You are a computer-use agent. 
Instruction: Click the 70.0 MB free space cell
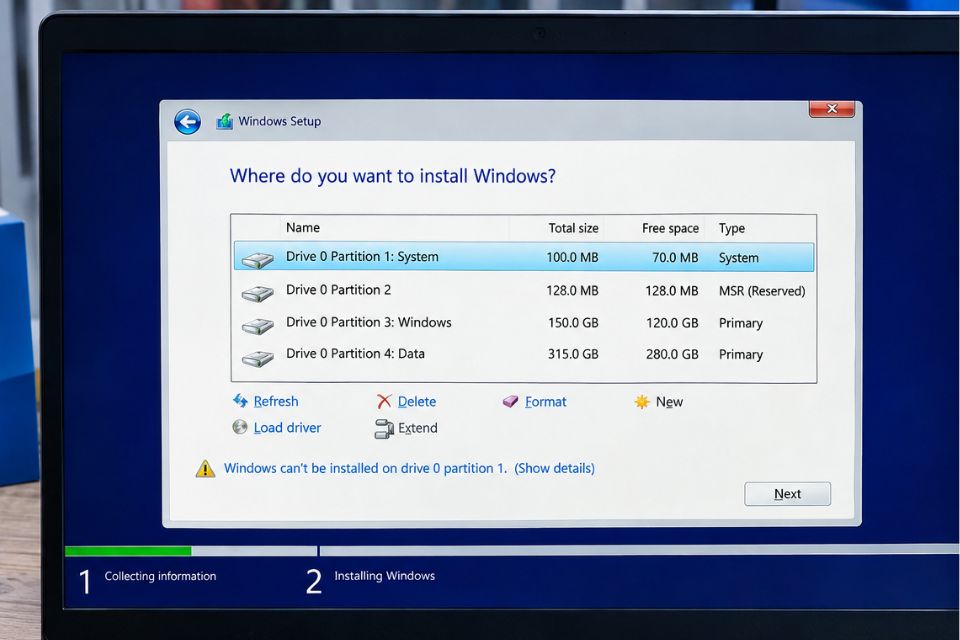coord(675,257)
